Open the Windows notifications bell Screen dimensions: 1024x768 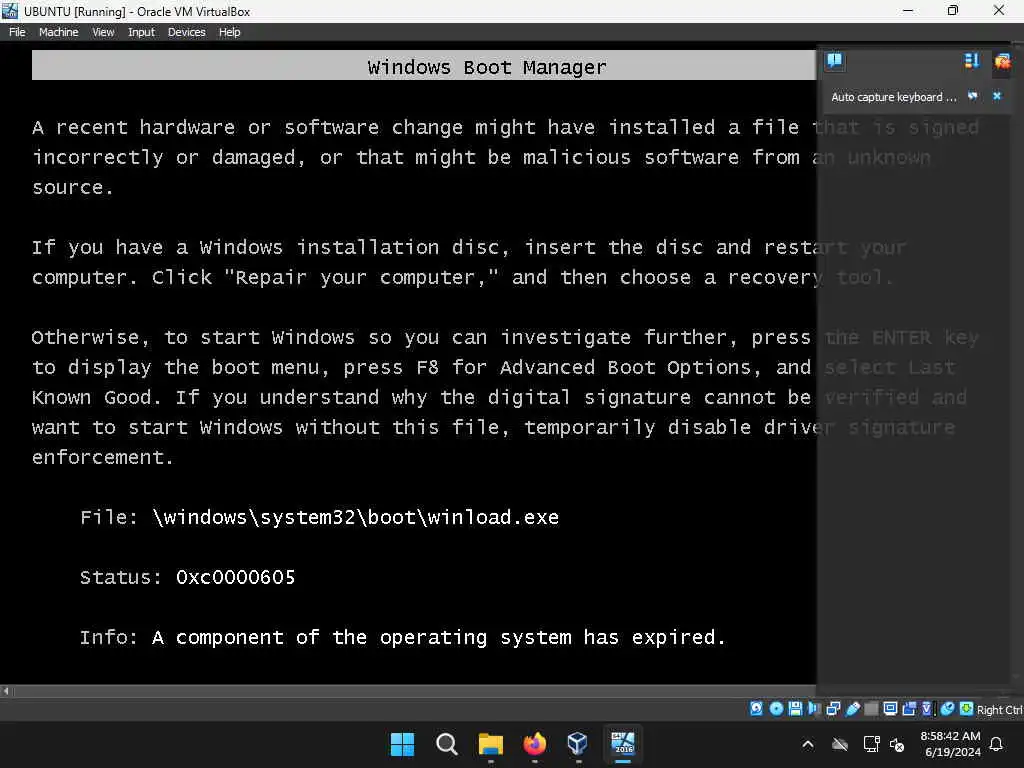point(997,744)
